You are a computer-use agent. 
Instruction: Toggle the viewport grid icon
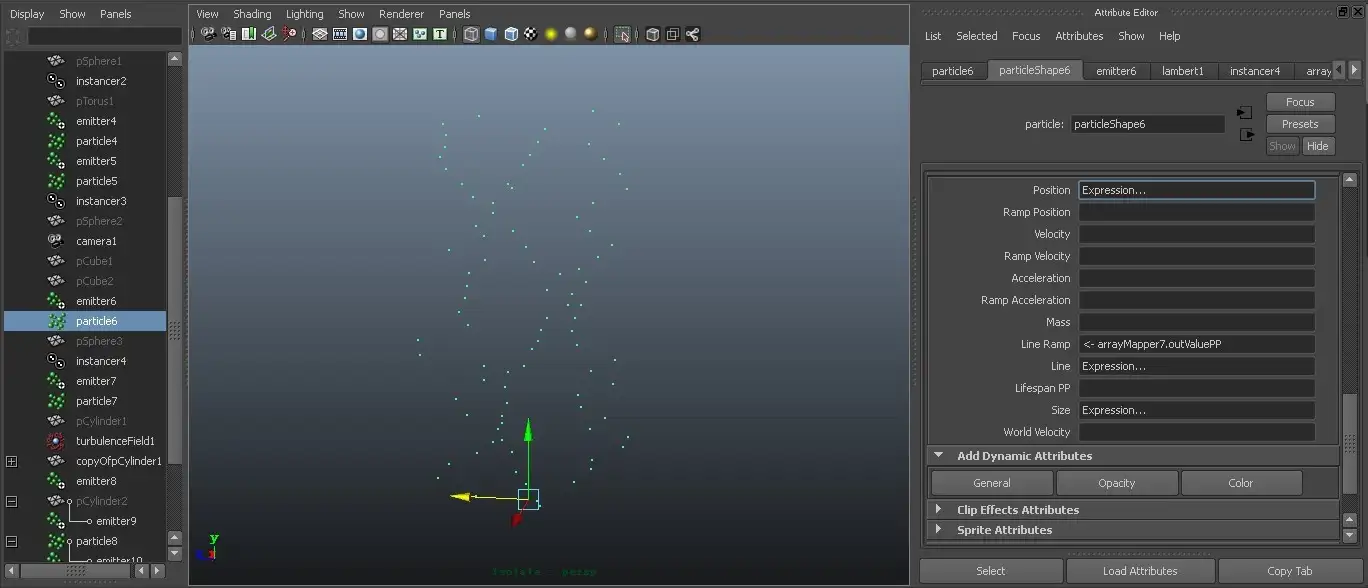point(320,34)
